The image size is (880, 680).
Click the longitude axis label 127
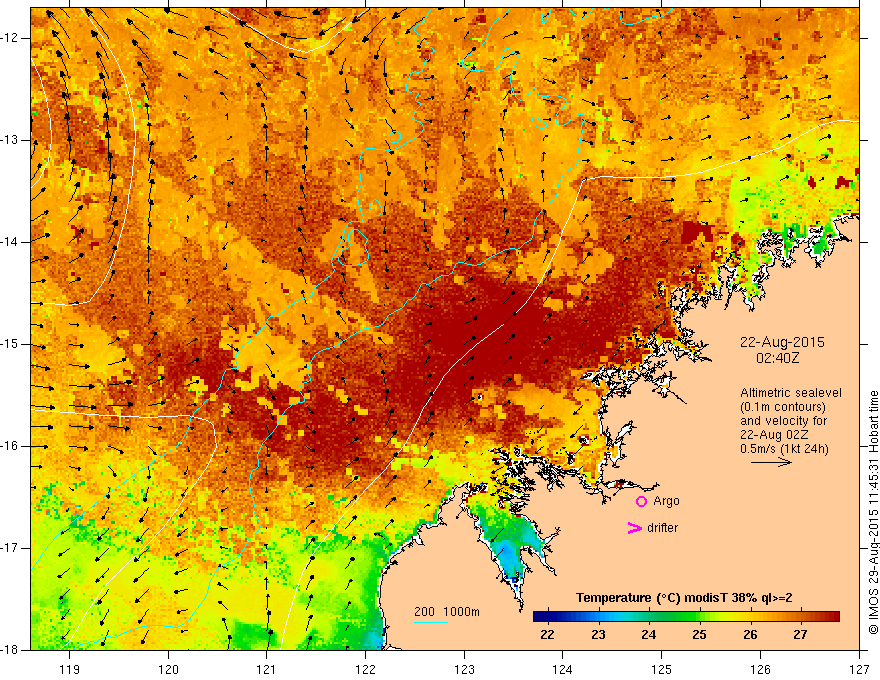pyautogui.click(x=859, y=669)
